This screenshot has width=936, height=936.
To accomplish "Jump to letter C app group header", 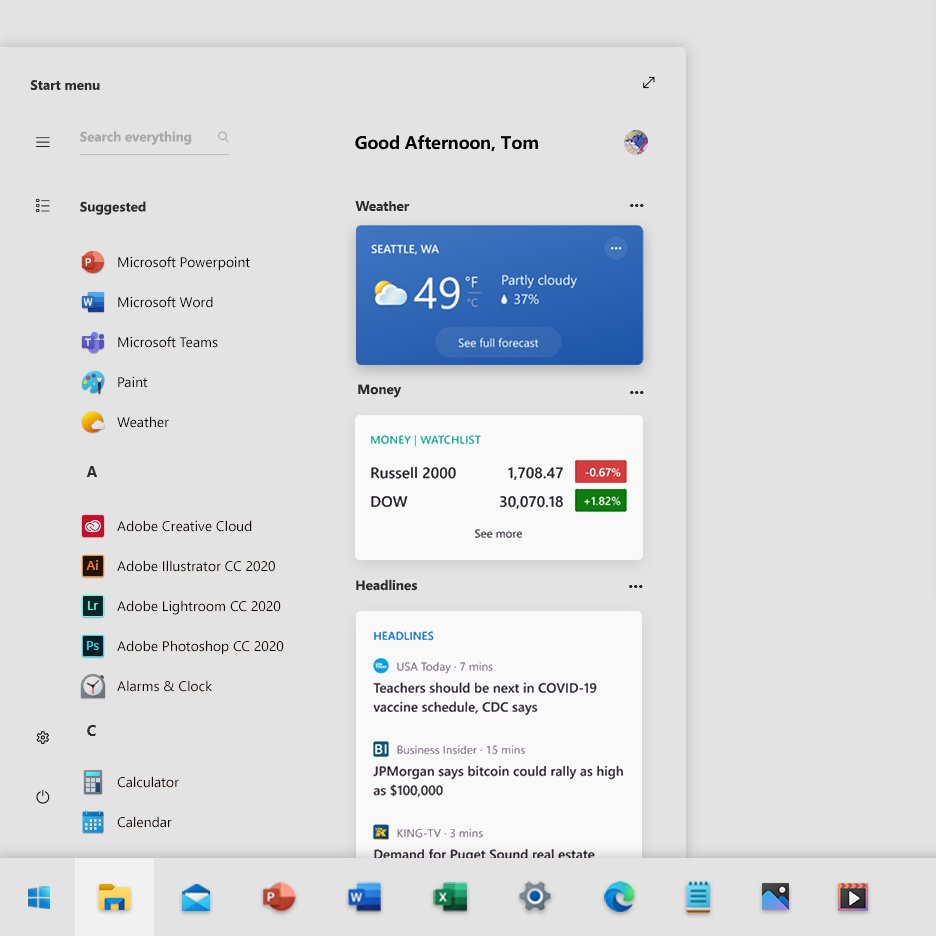I will (91, 731).
